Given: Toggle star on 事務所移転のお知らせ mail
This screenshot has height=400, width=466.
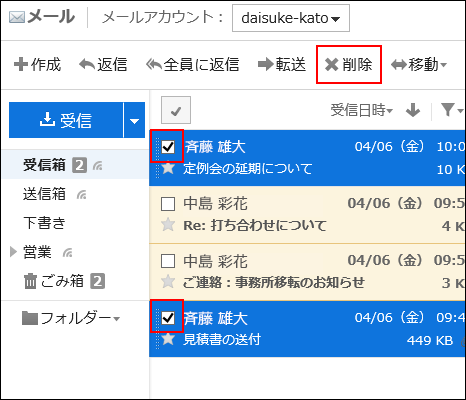Looking at the screenshot, I should click(168, 282).
